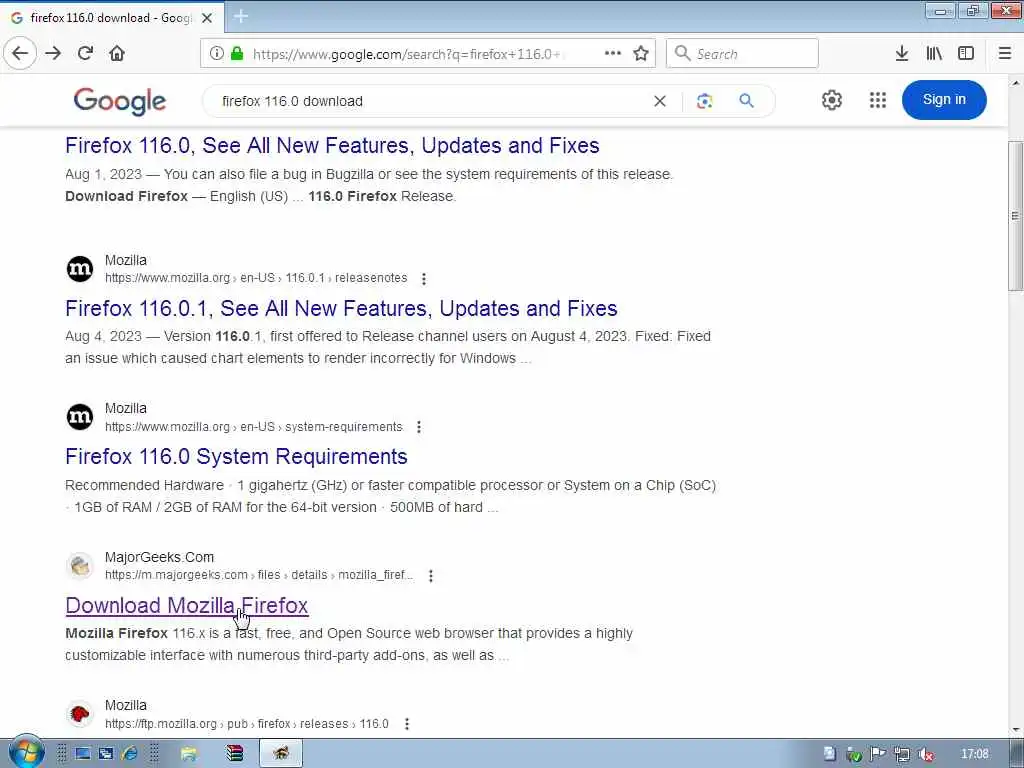Click the scrollbar up arrow
Image resolution: width=1024 pixels, height=768 pixels.
[1015, 83]
